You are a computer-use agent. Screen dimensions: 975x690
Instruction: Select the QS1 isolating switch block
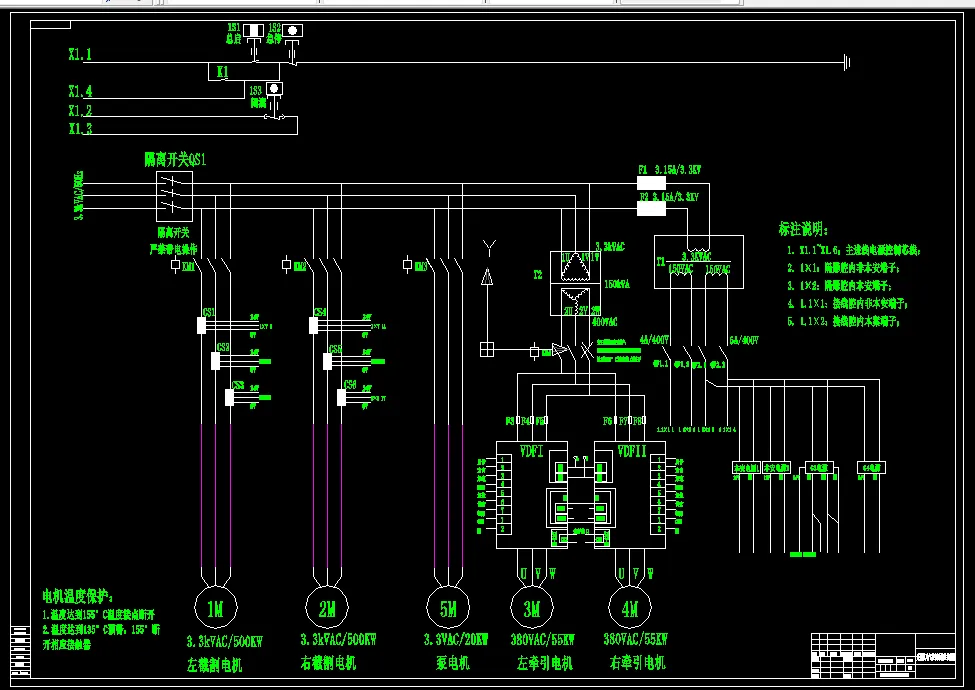(x=174, y=196)
